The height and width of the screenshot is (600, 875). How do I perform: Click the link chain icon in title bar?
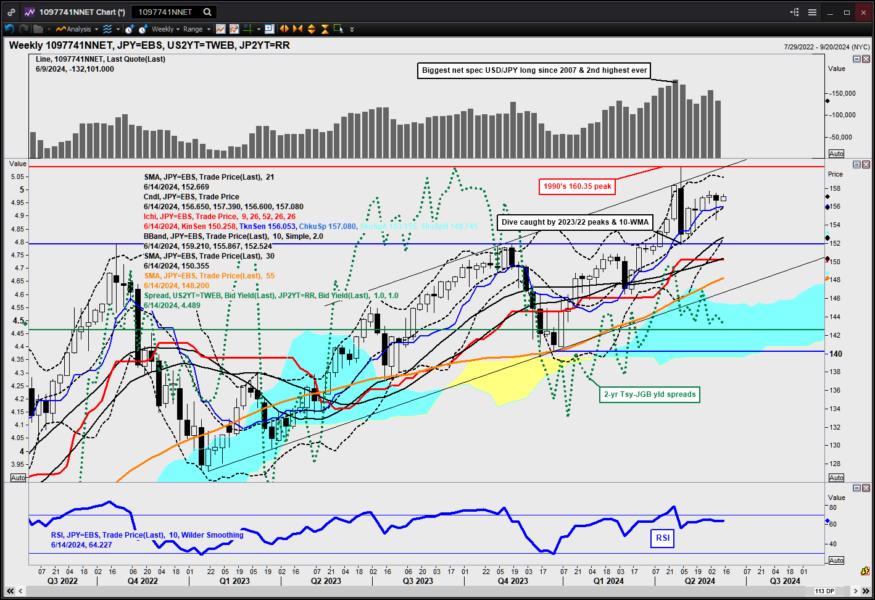click(11, 12)
